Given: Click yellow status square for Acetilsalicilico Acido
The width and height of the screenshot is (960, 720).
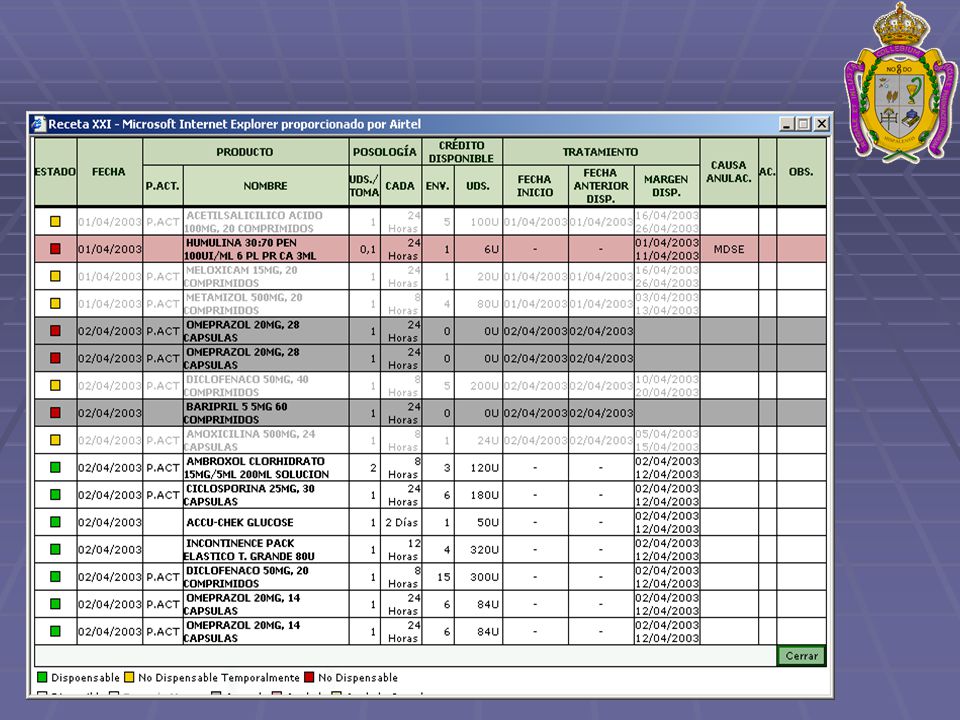Looking at the screenshot, I should coord(55,222).
